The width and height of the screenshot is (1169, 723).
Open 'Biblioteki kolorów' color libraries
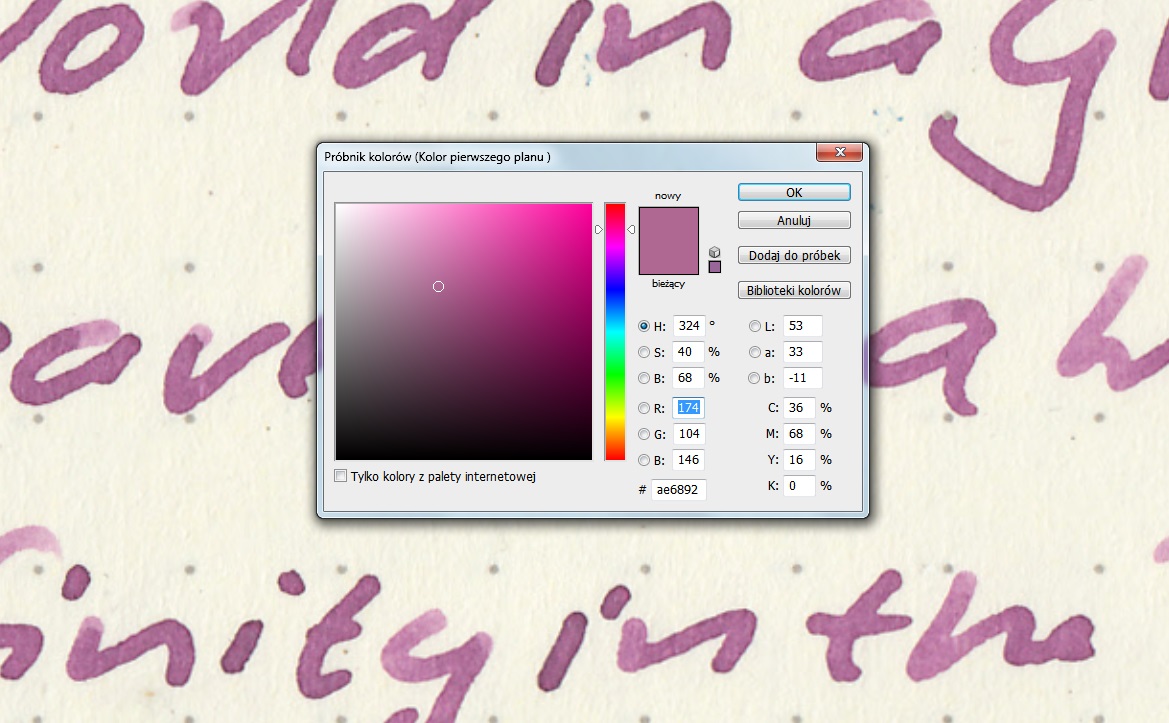794,291
